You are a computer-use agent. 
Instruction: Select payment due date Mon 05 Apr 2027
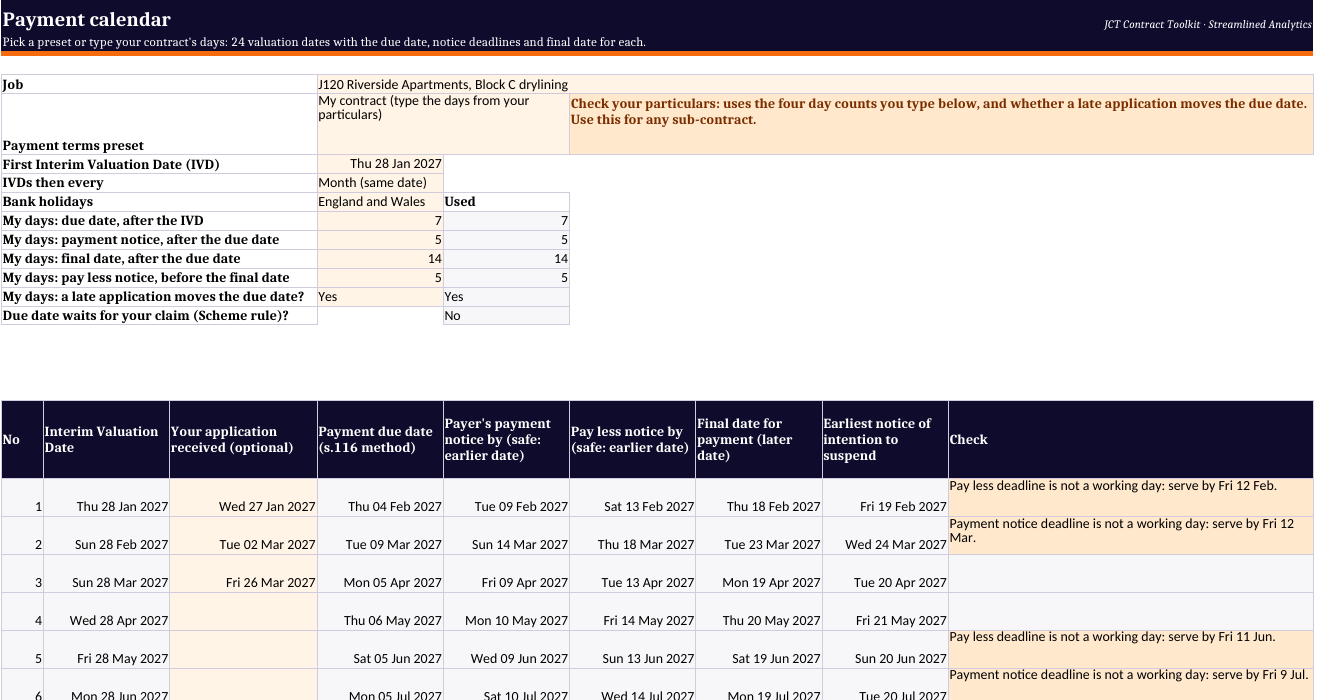[x=380, y=574]
